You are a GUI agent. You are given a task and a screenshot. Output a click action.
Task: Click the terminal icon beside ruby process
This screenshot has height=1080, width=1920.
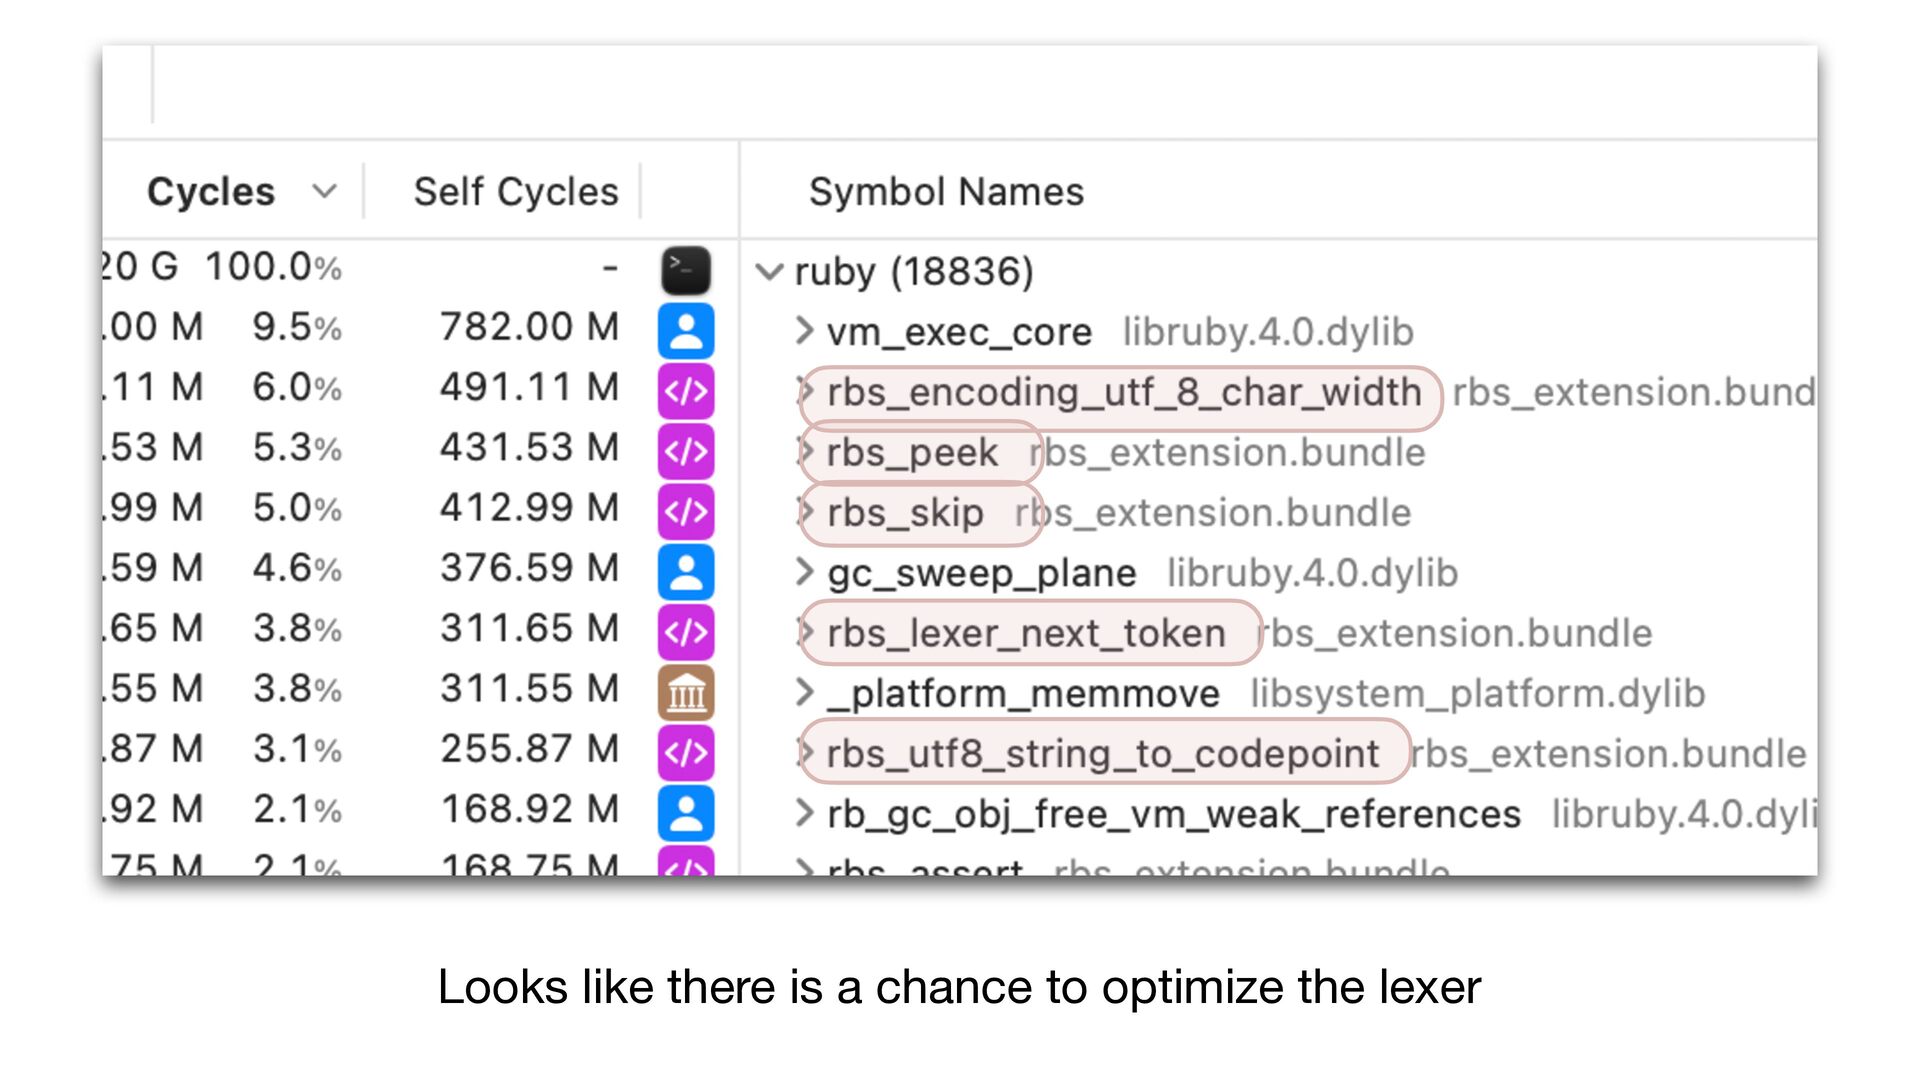(x=685, y=270)
